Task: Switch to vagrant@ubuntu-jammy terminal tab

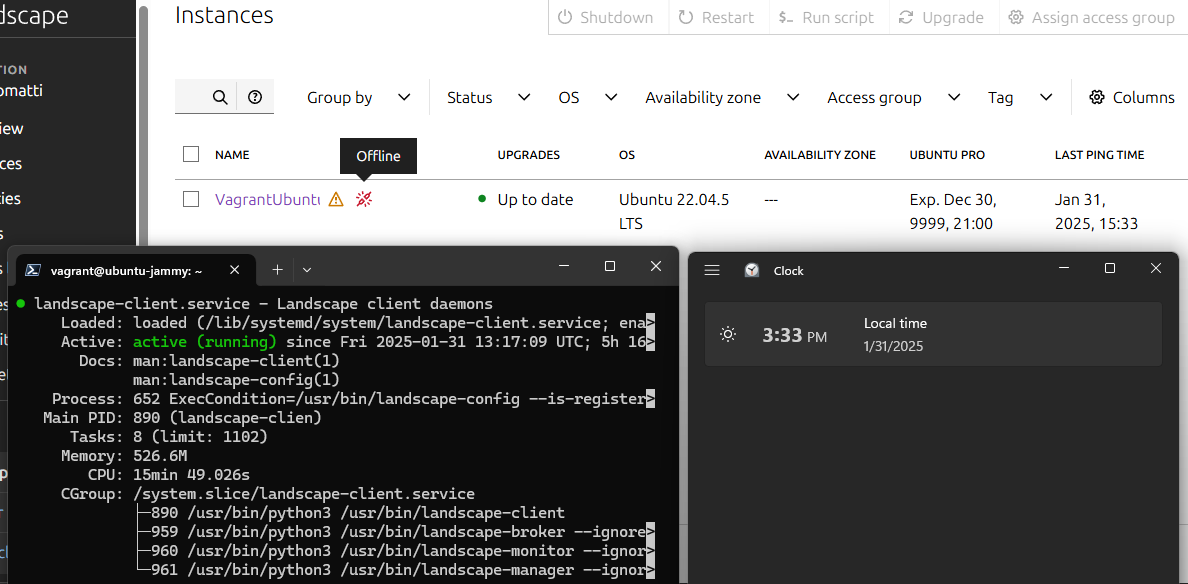Action: pos(125,270)
